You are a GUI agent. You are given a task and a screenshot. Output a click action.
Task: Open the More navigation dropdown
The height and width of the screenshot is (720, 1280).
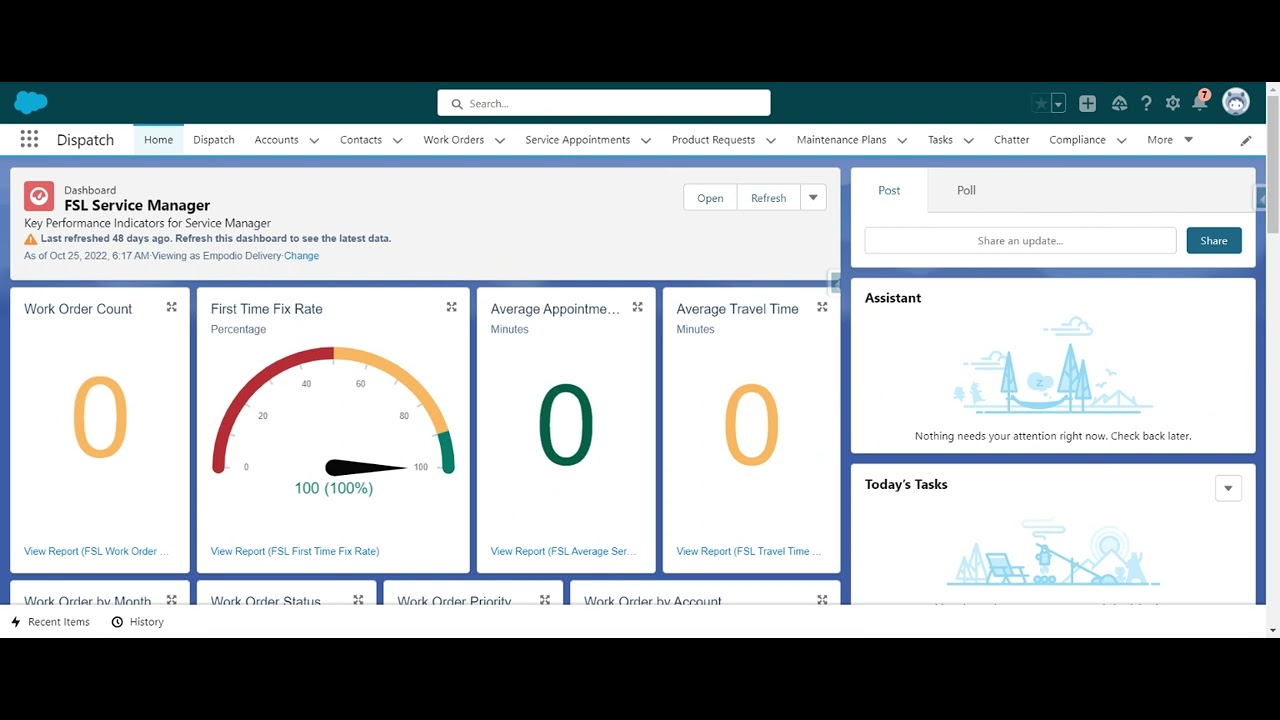[1170, 140]
